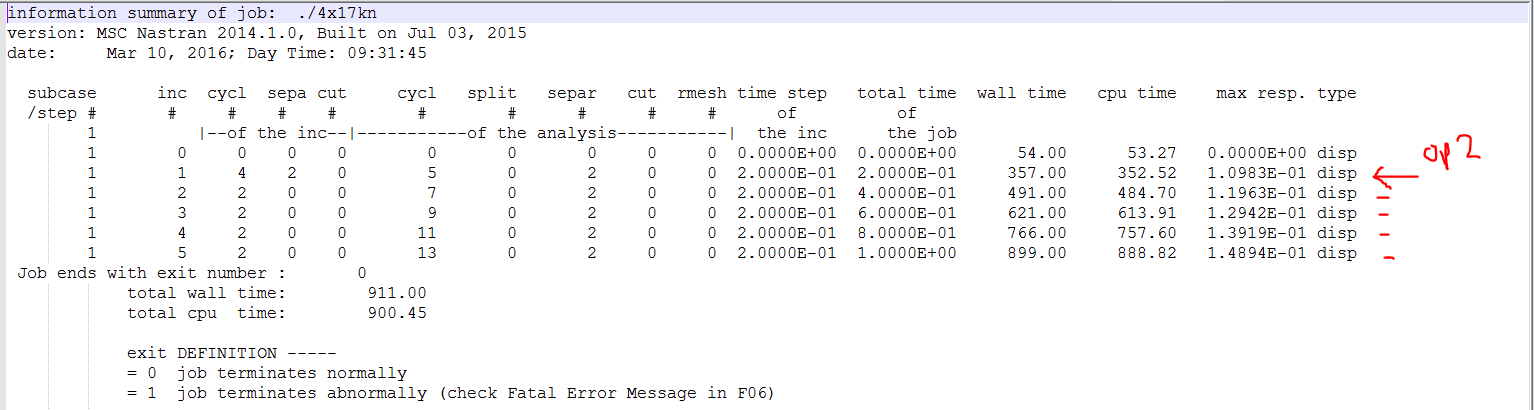Click max response value 1.4894E-01
Image resolution: width=1534 pixels, height=410 pixels.
pos(1256,253)
